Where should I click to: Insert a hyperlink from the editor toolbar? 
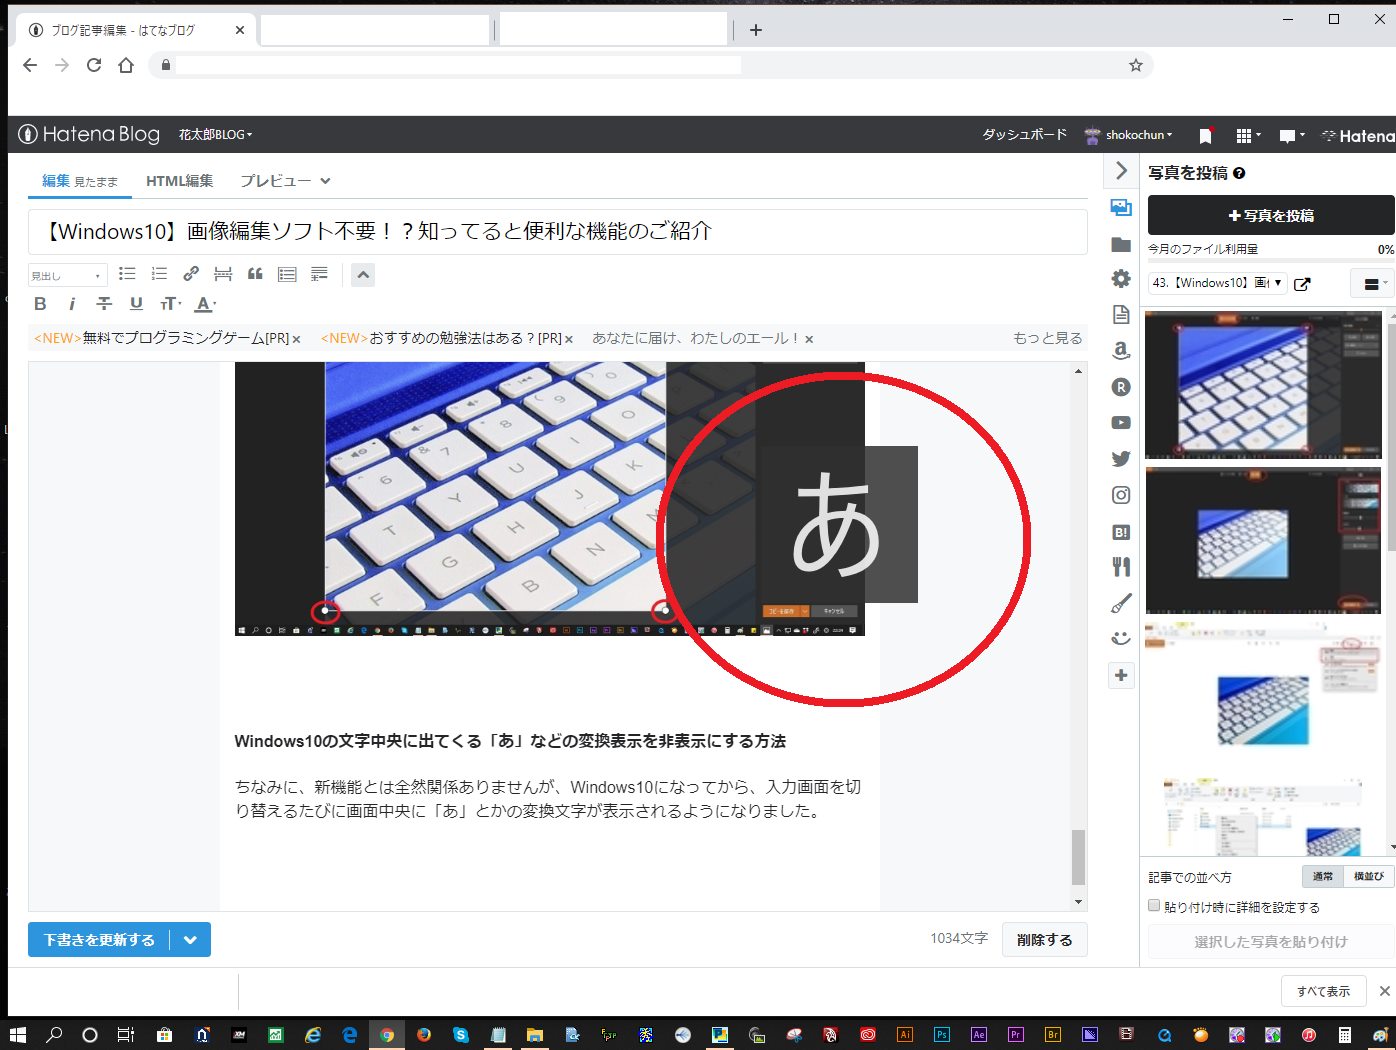coord(191,273)
